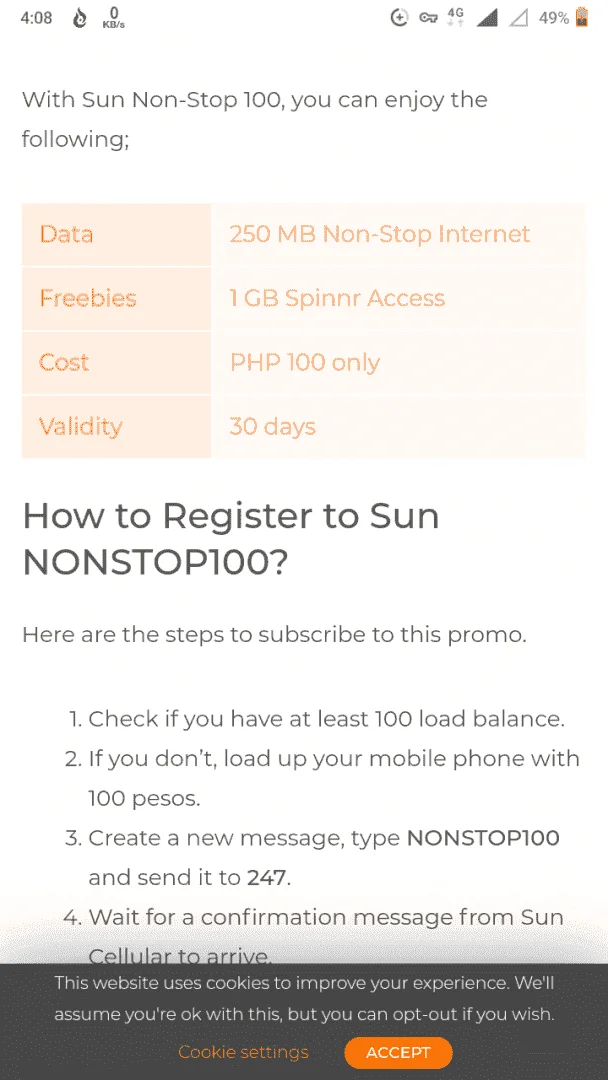Tap the 4G network indicator
The image size is (608, 1080).
tap(456, 18)
